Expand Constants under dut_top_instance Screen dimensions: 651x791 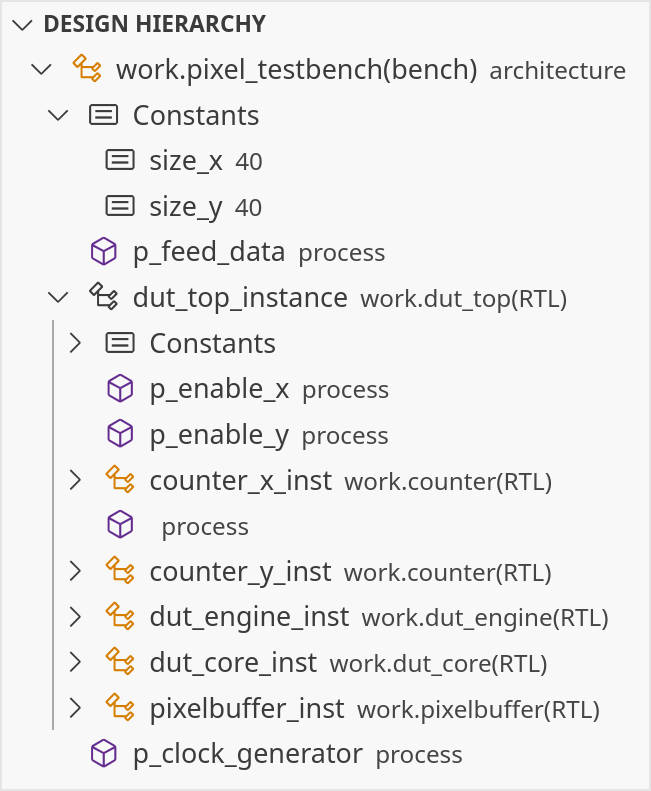[x=74, y=343]
